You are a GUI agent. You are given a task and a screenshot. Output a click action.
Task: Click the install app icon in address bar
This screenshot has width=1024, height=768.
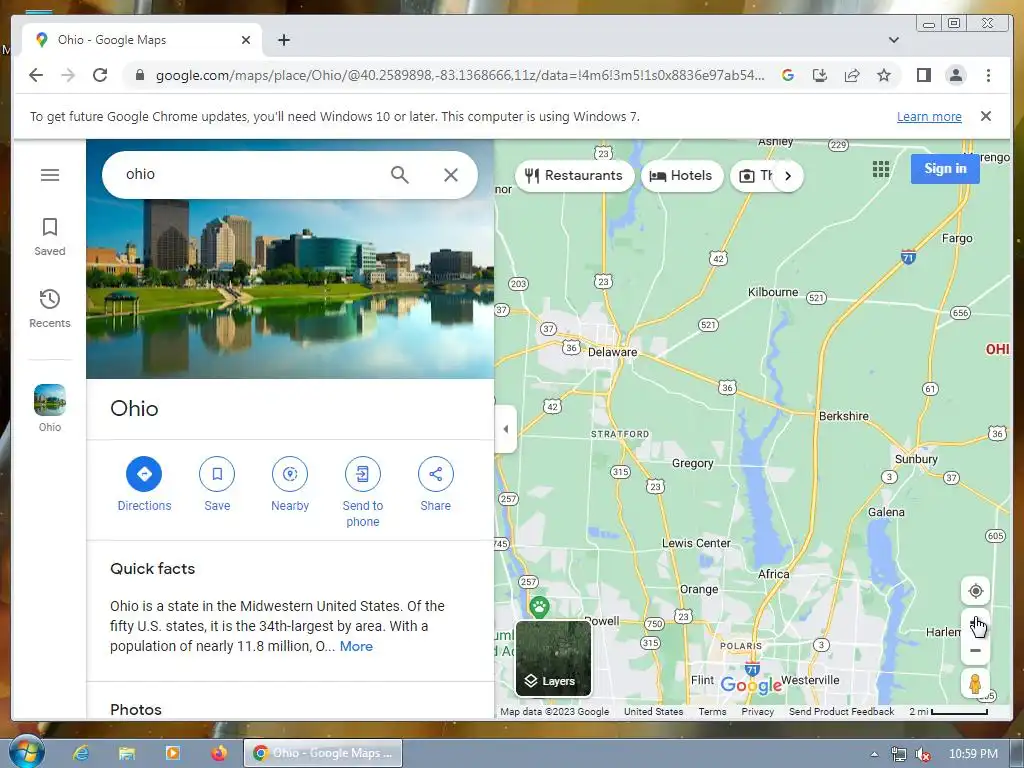(820, 75)
